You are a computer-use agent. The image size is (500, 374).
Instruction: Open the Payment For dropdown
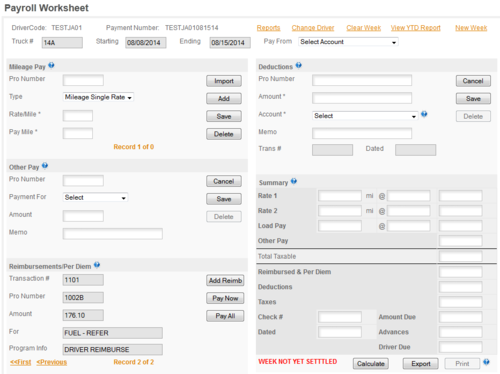click(x=95, y=197)
